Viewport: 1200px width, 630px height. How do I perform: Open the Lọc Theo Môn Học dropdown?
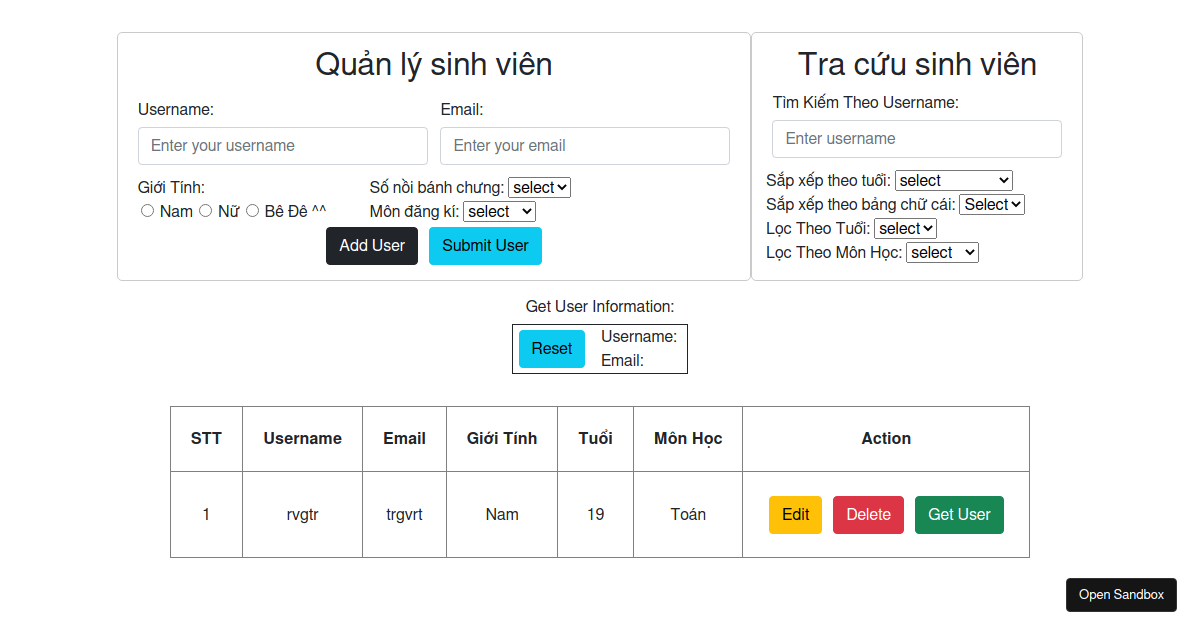pos(942,253)
